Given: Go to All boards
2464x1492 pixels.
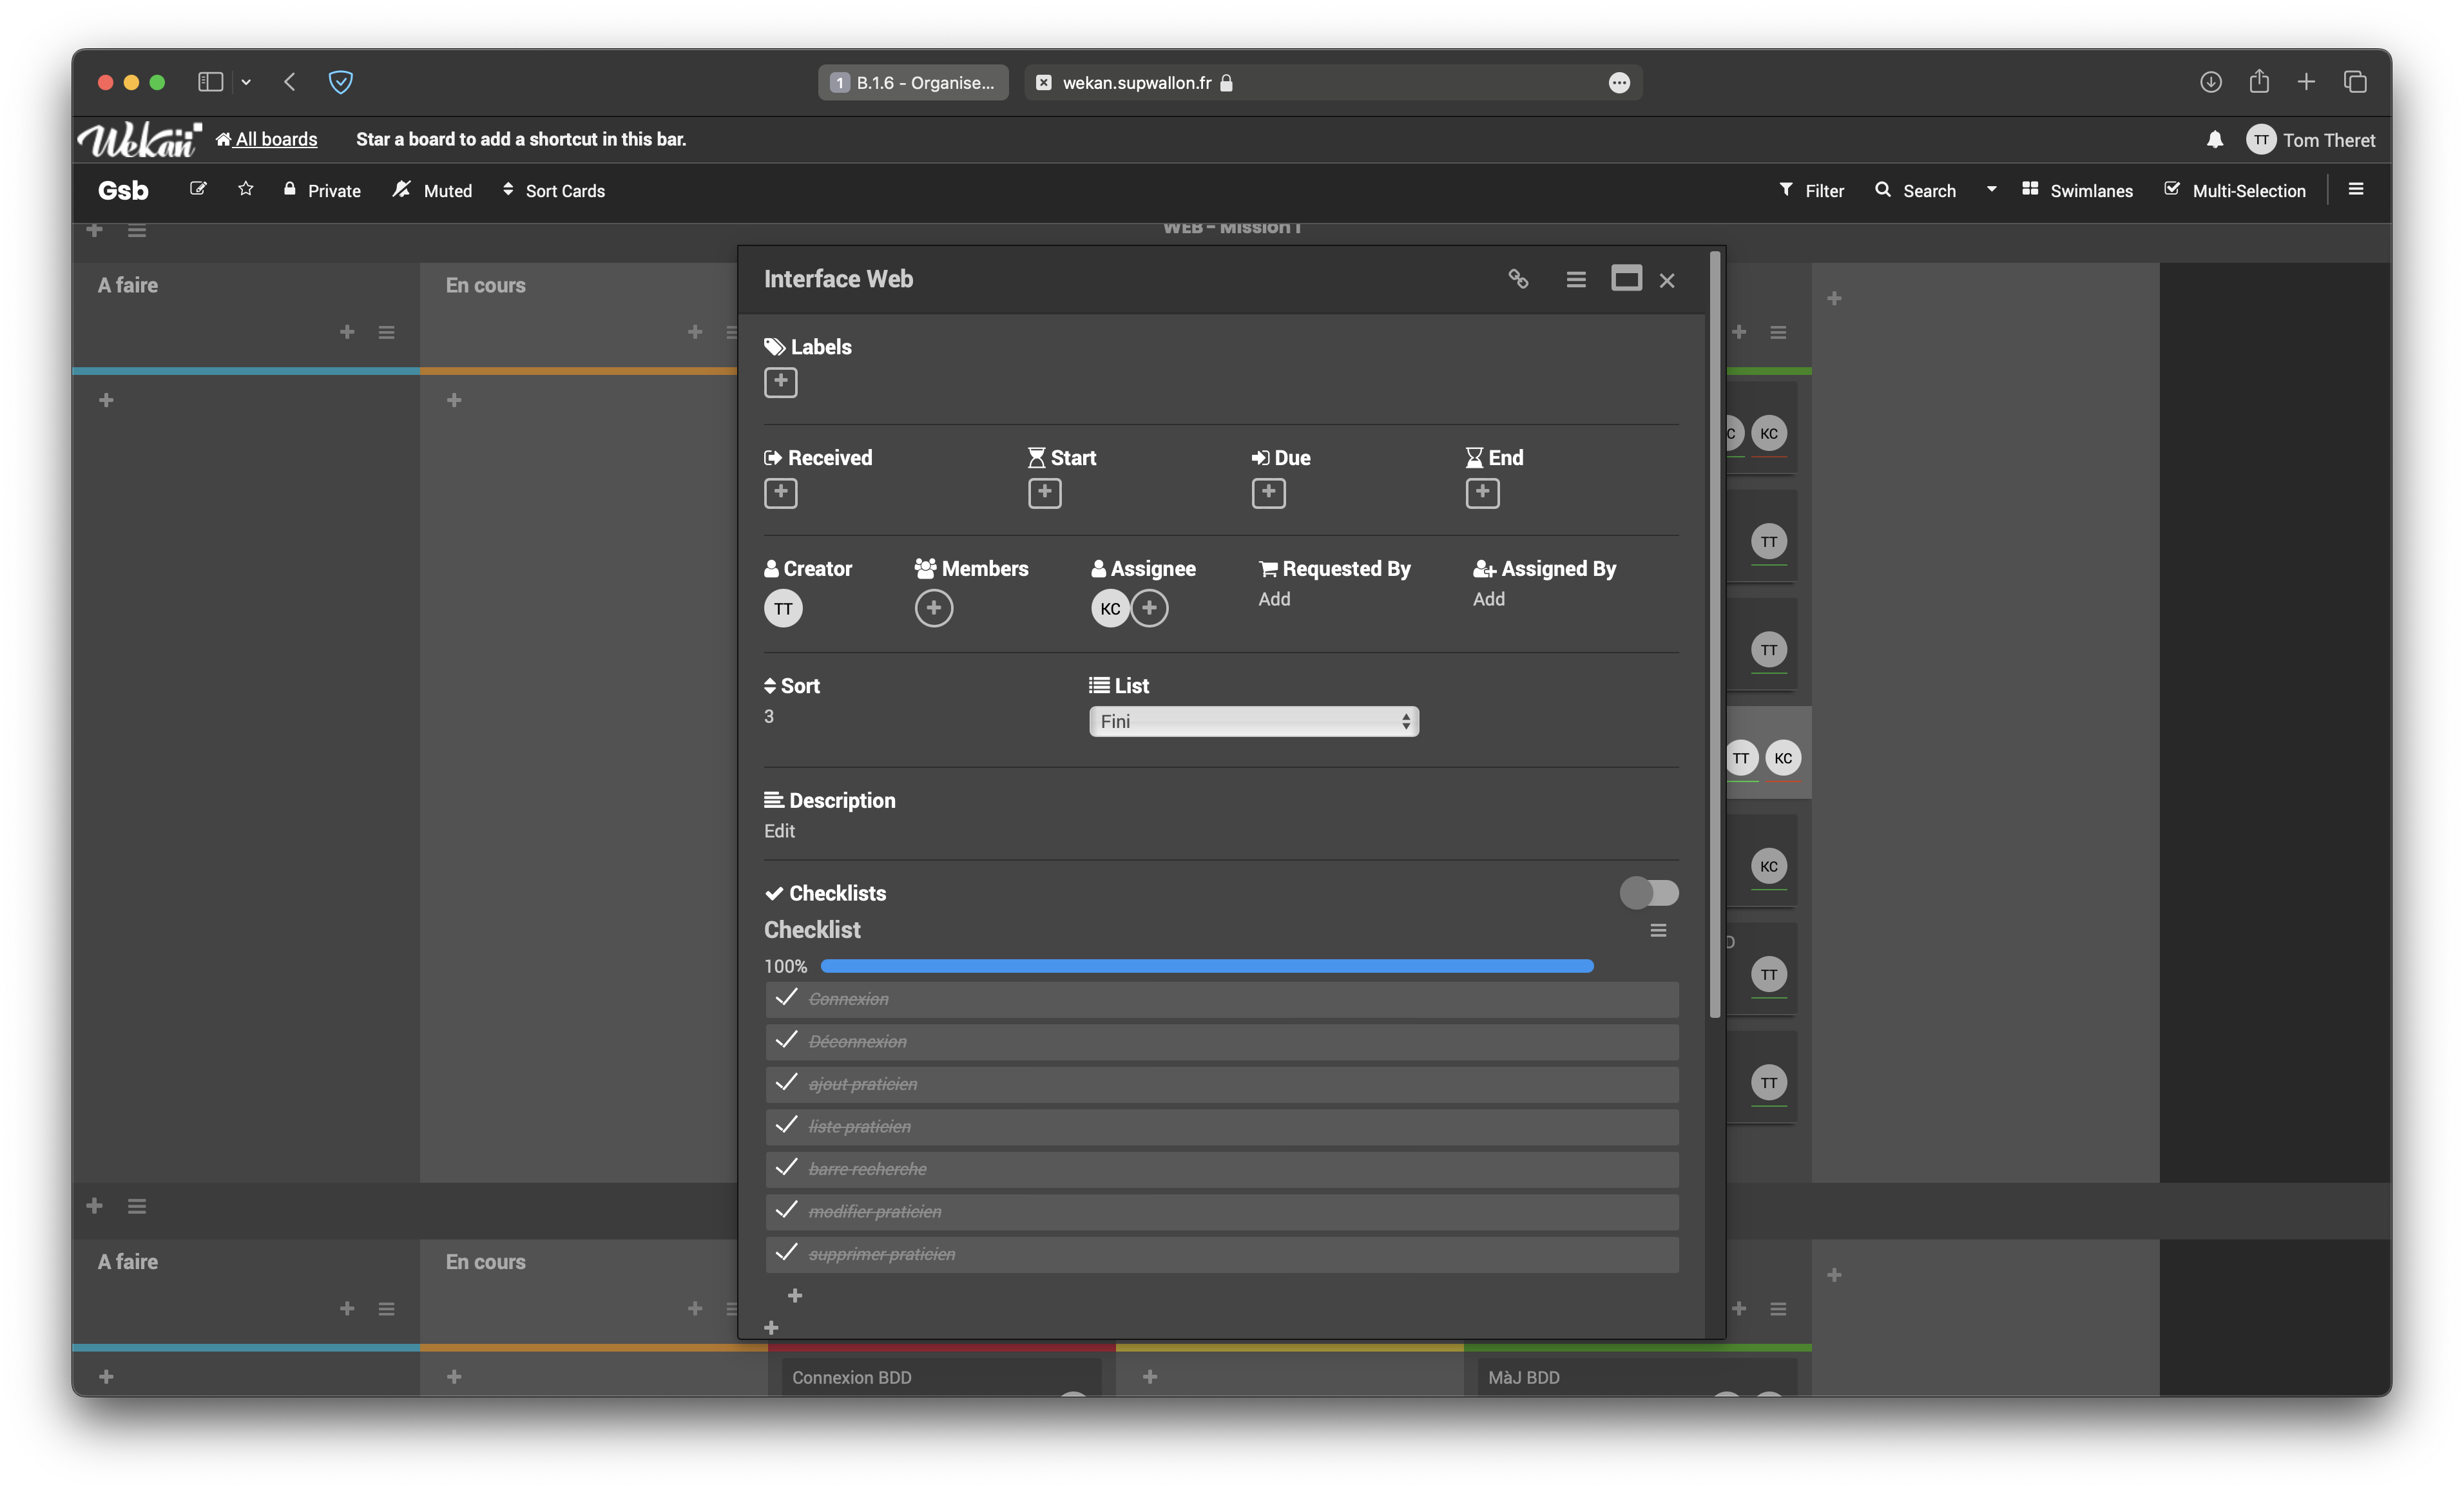Looking at the screenshot, I should pyautogui.click(x=266, y=139).
